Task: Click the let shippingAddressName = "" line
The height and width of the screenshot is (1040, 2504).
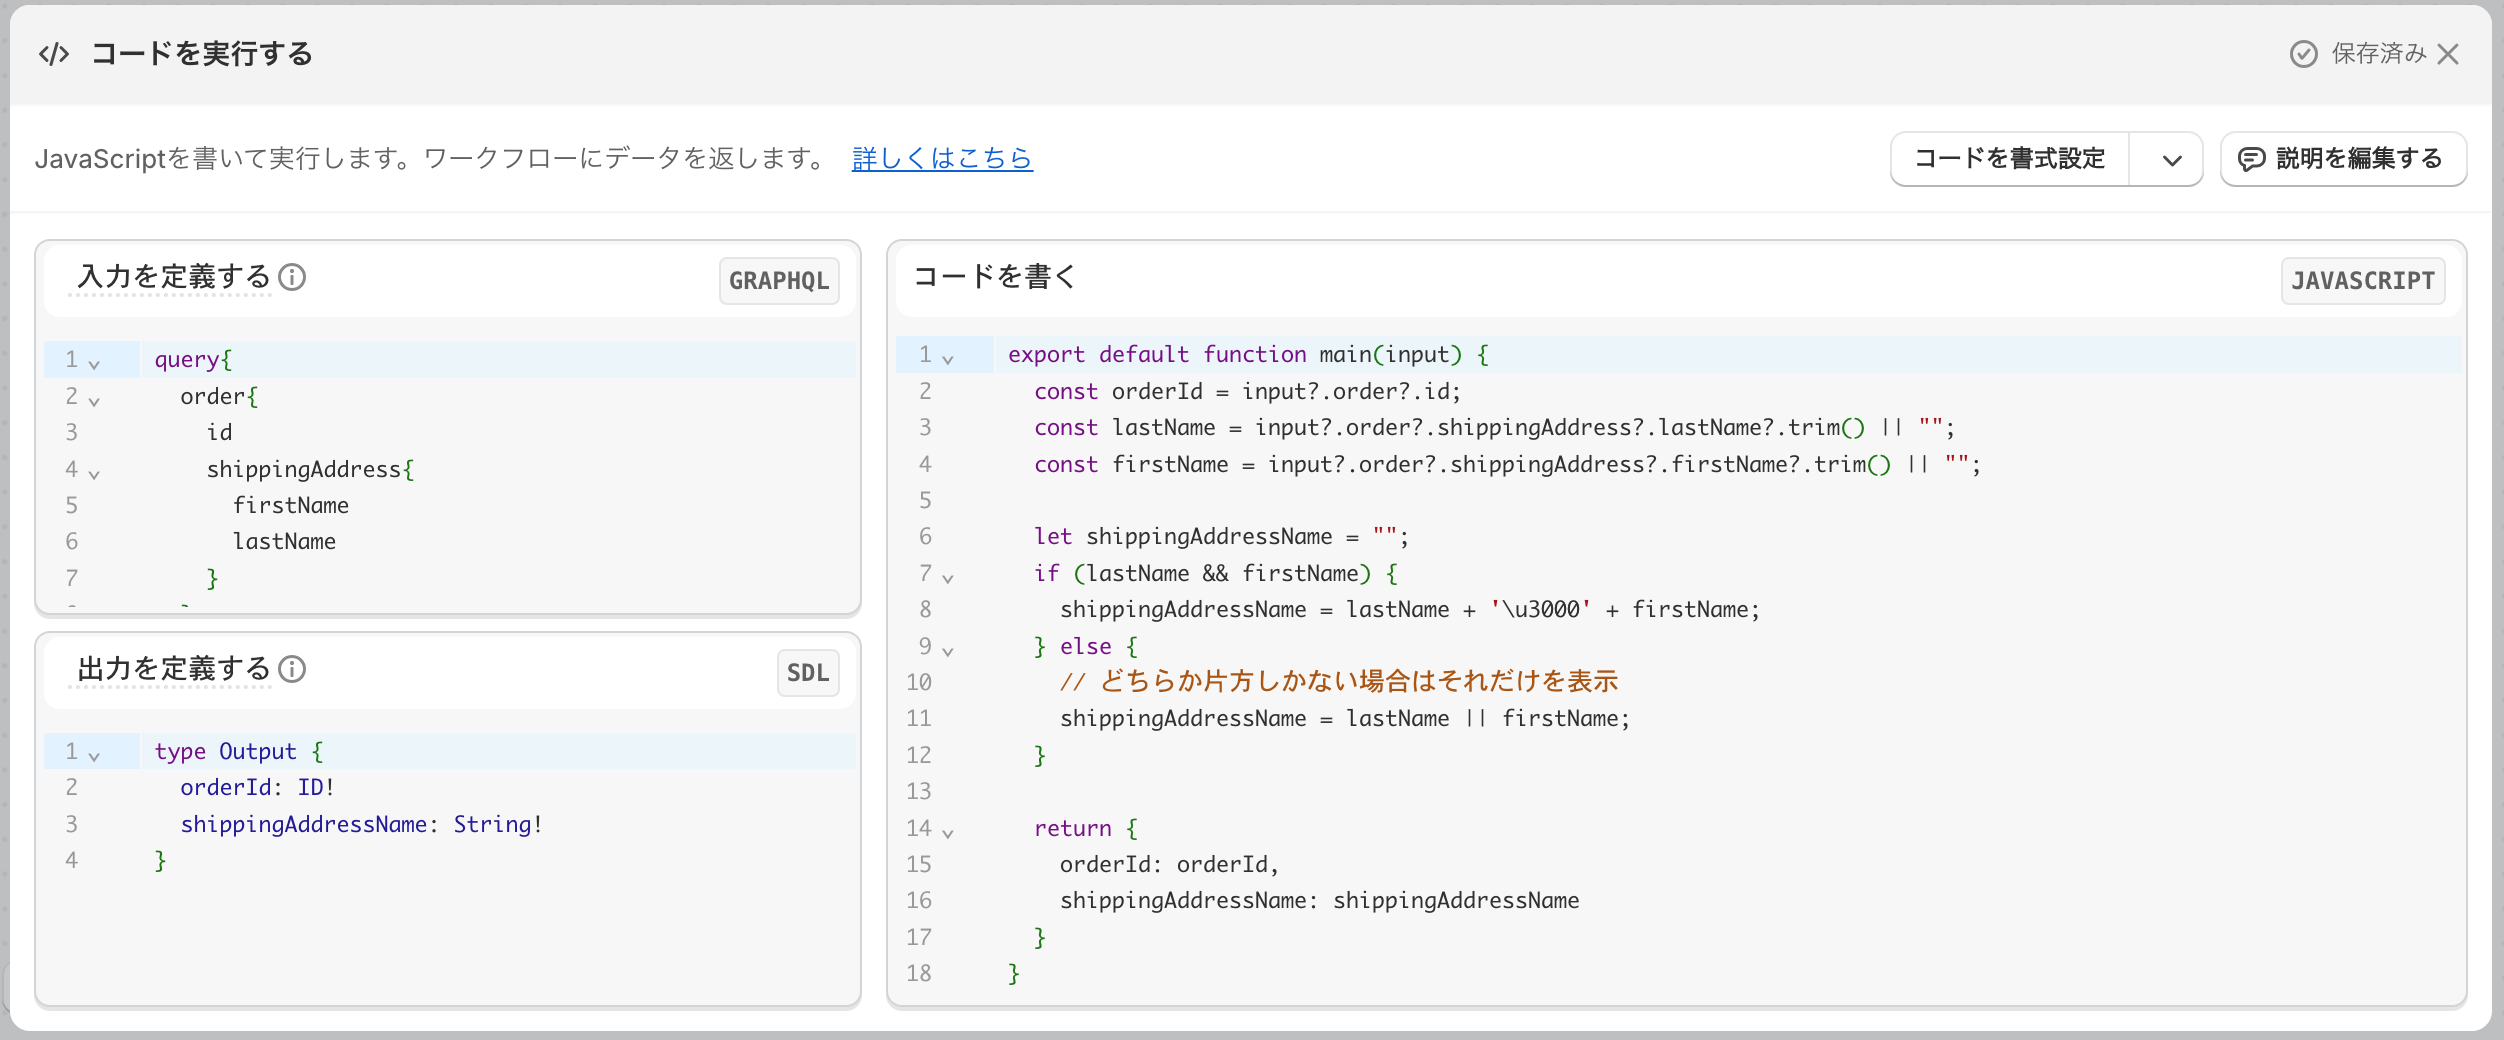Action: click(x=1221, y=537)
